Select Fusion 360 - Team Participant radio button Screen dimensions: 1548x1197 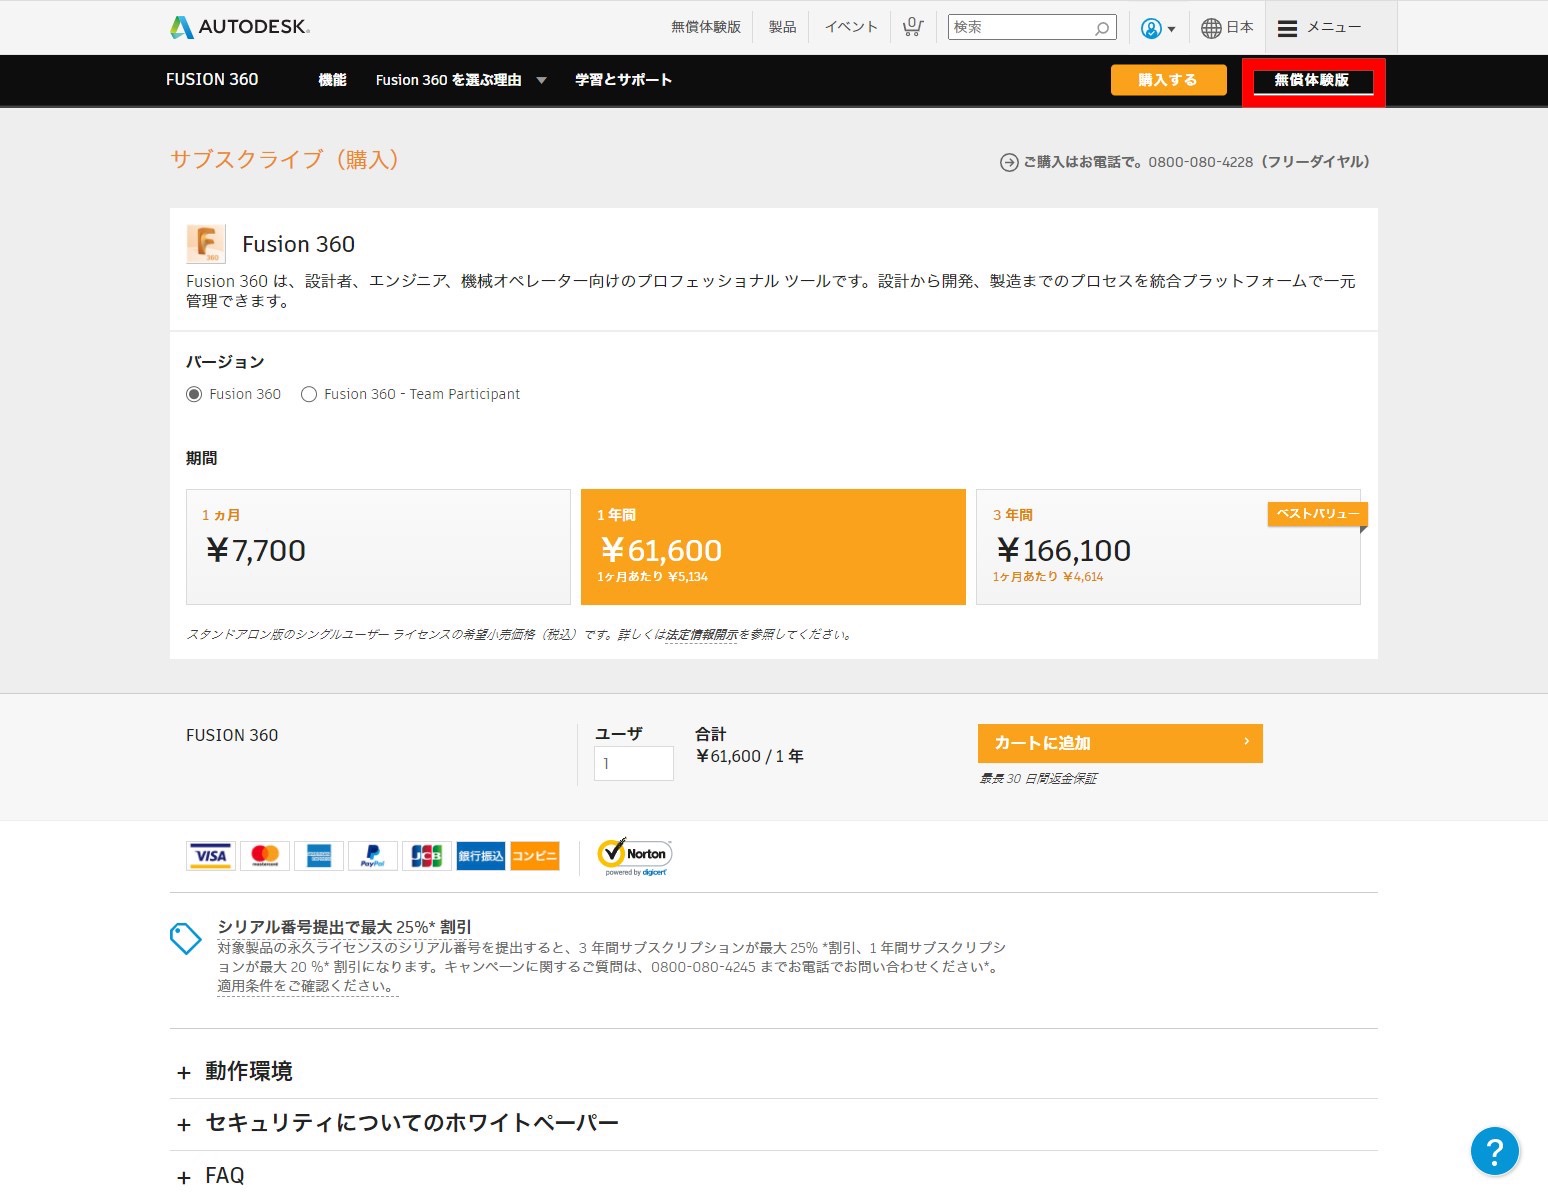tap(309, 395)
